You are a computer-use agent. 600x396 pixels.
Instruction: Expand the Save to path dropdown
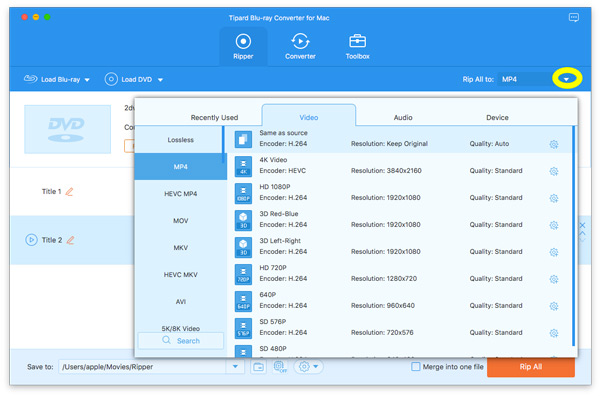pyautogui.click(x=235, y=367)
